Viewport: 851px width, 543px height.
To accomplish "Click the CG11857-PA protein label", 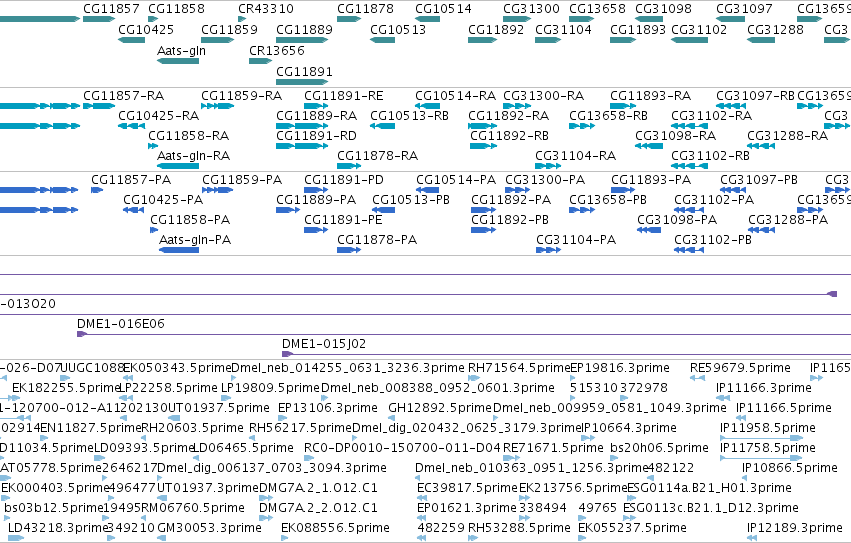I will [x=131, y=180].
